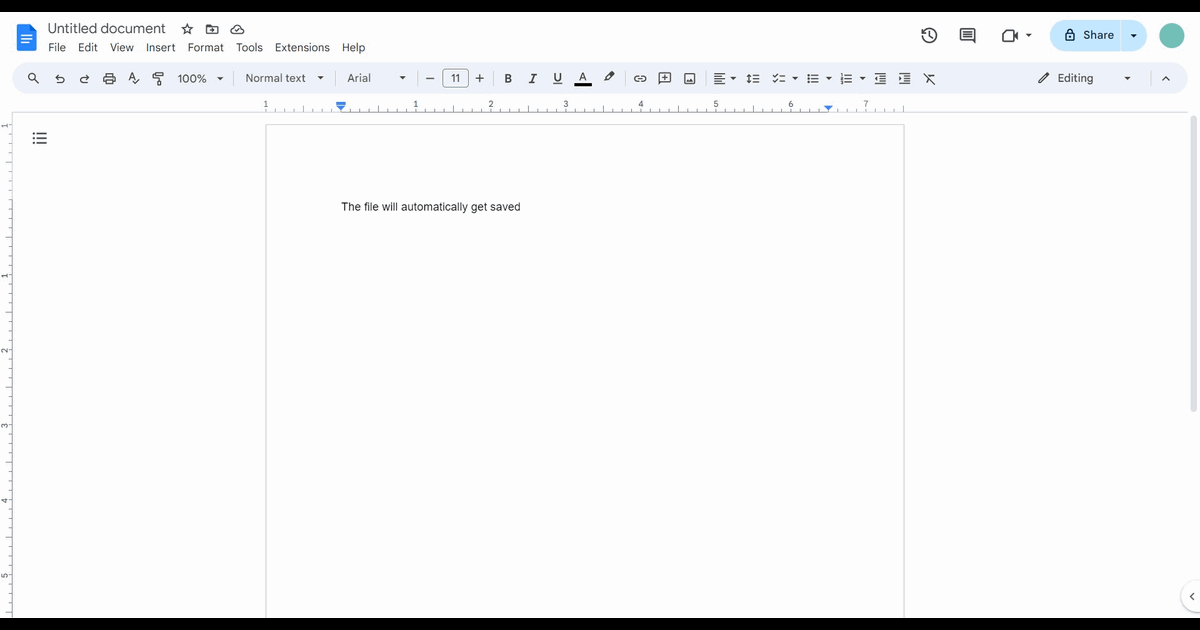The width and height of the screenshot is (1200, 630).
Task: Print the document
Action: [109, 78]
